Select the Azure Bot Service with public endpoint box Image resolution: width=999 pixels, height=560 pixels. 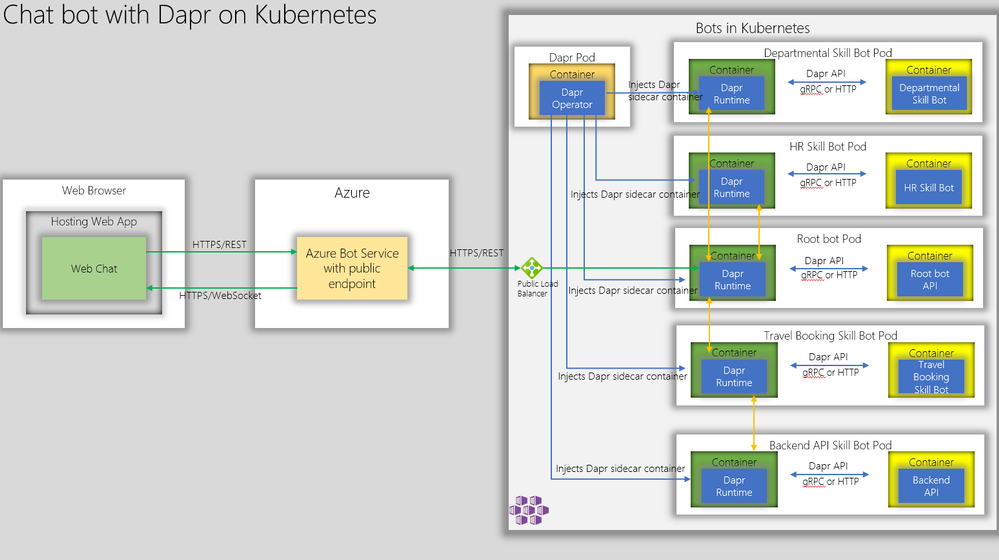click(x=352, y=268)
